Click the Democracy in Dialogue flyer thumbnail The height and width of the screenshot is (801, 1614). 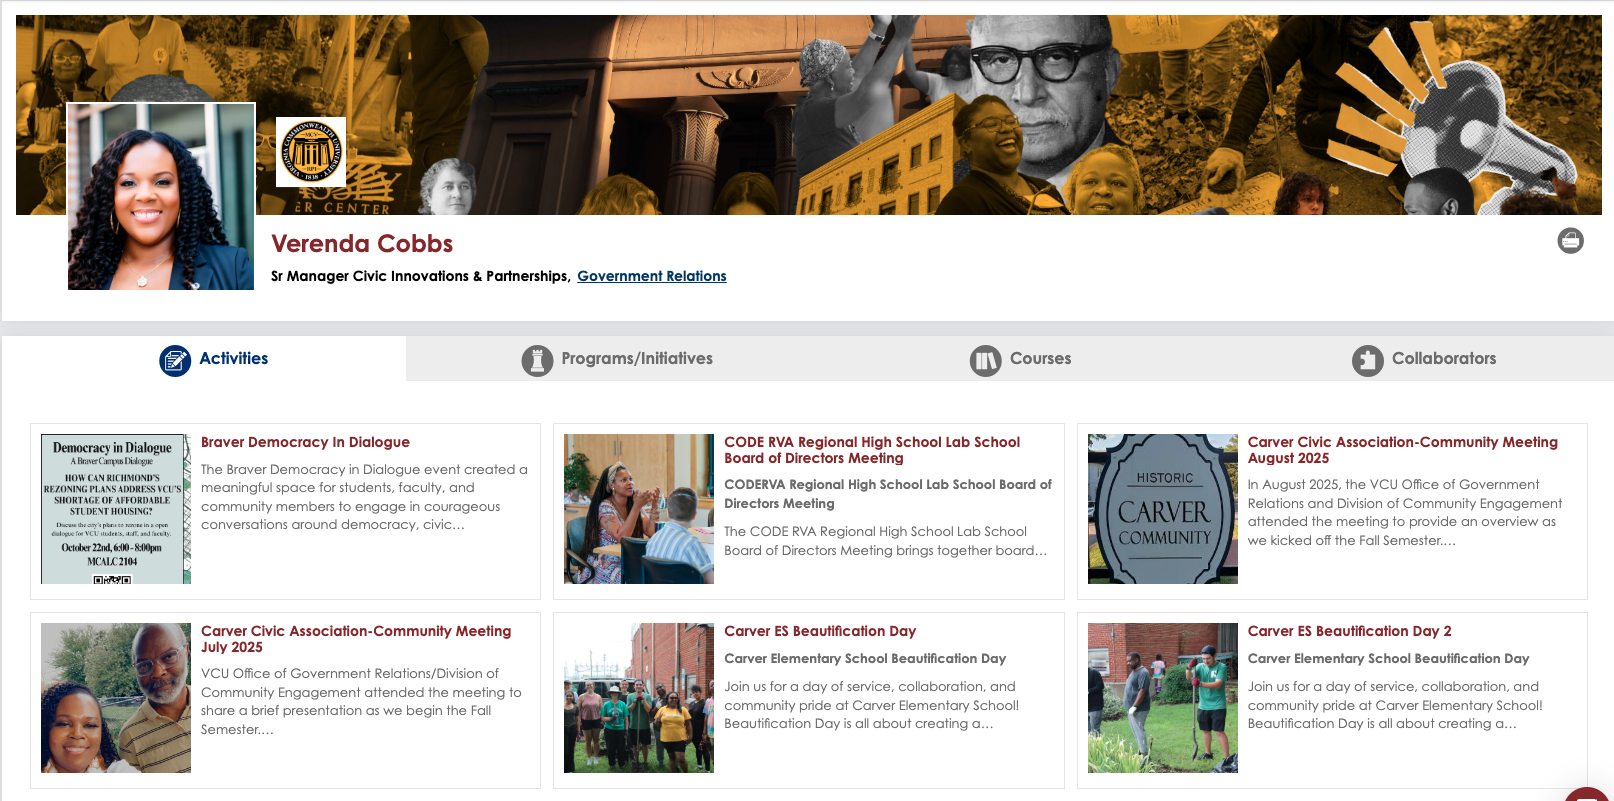pos(115,509)
